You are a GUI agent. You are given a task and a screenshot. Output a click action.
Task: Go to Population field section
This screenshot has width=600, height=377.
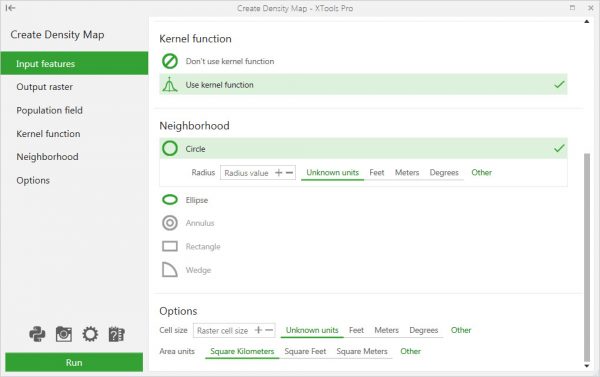coord(49,110)
